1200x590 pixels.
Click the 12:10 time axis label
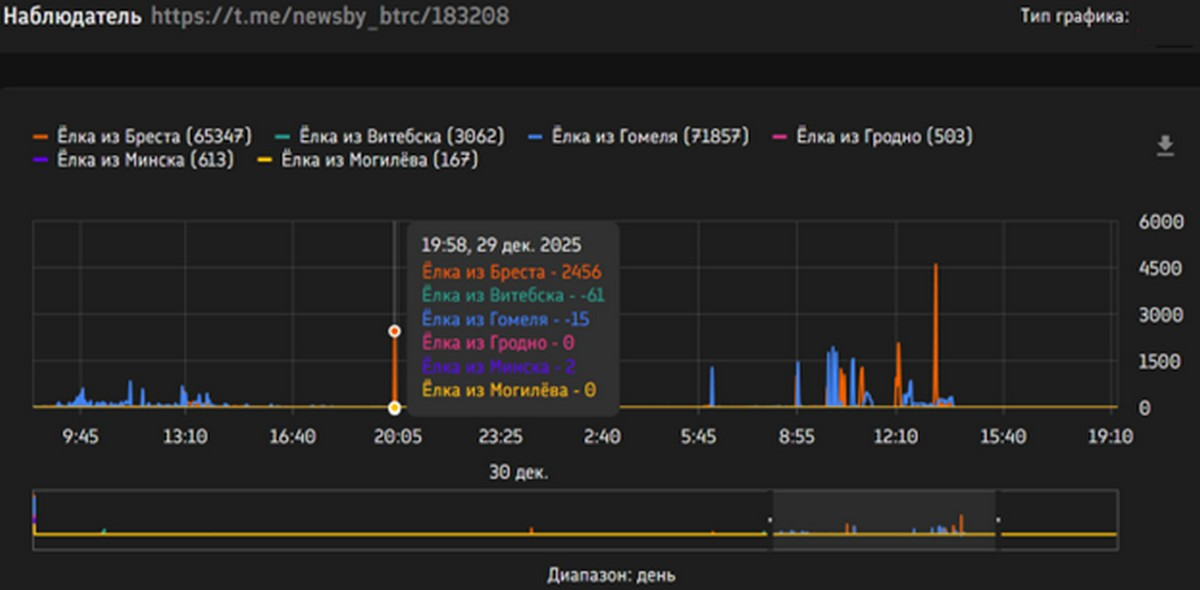[895, 436]
